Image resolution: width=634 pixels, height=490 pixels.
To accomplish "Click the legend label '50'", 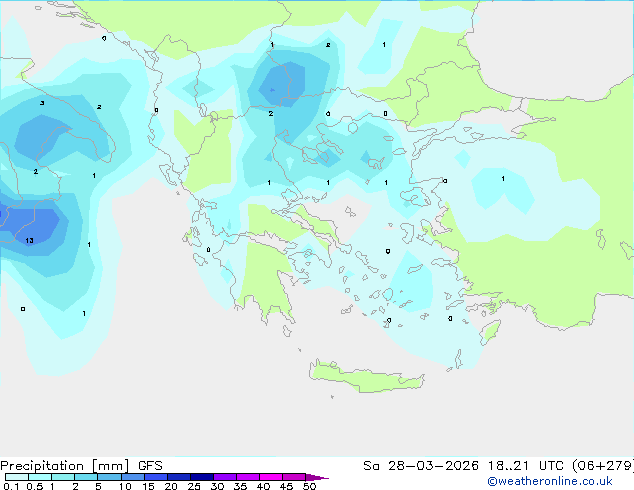I will coord(309,486).
